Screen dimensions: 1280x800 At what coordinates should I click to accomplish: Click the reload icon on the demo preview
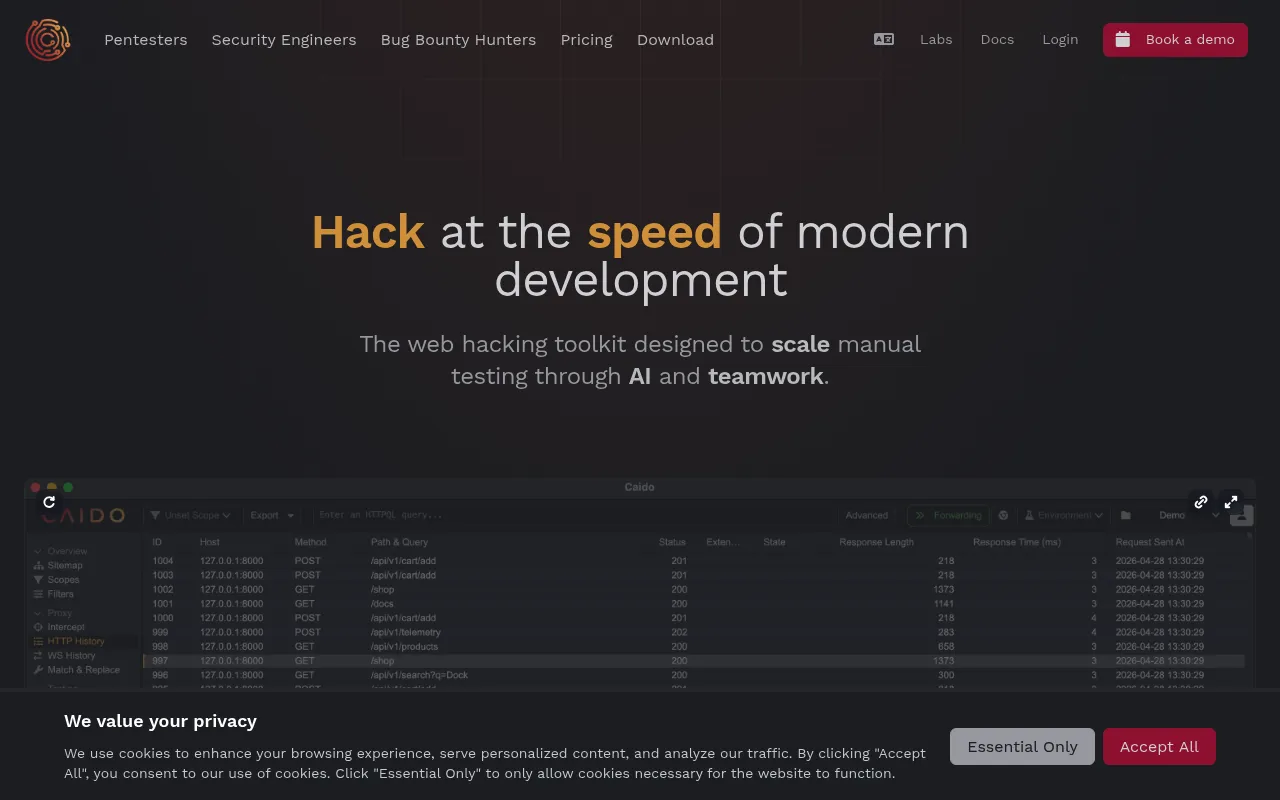[x=49, y=502]
